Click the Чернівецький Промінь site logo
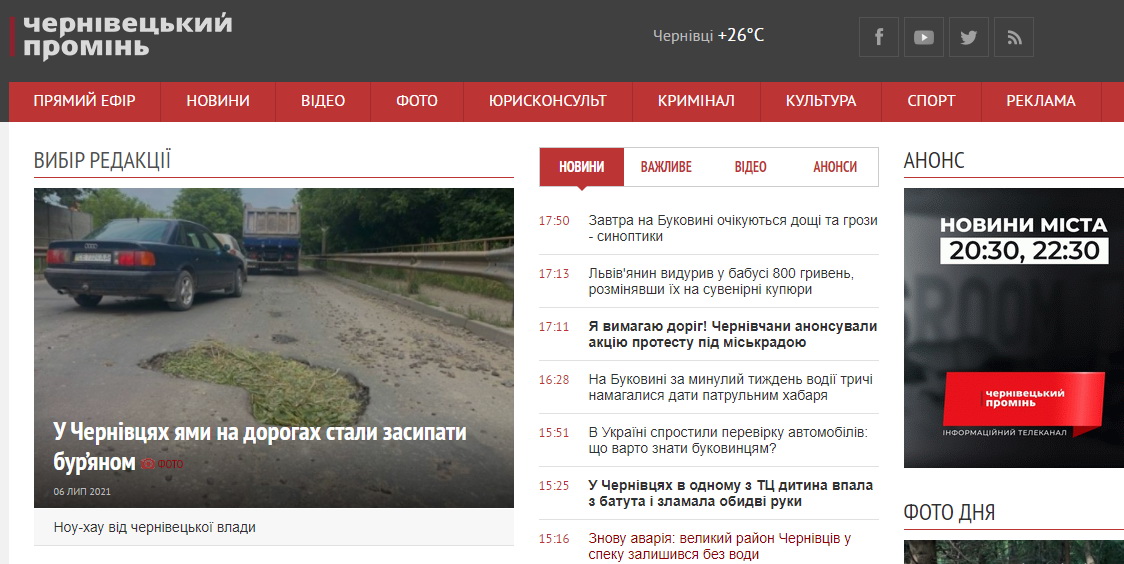Viewport: 1124px width, 564px height. pos(126,36)
